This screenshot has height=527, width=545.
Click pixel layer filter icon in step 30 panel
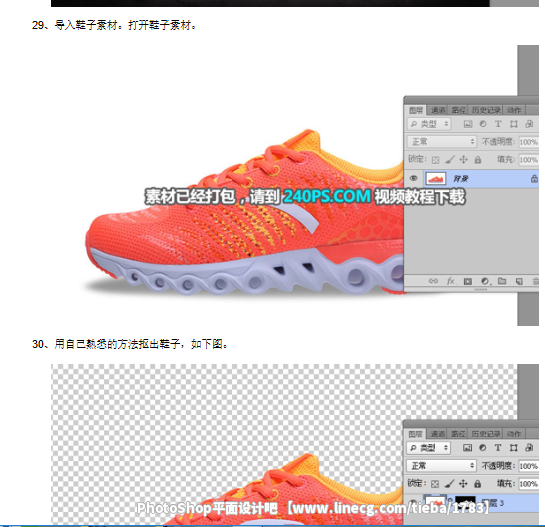(467, 448)
